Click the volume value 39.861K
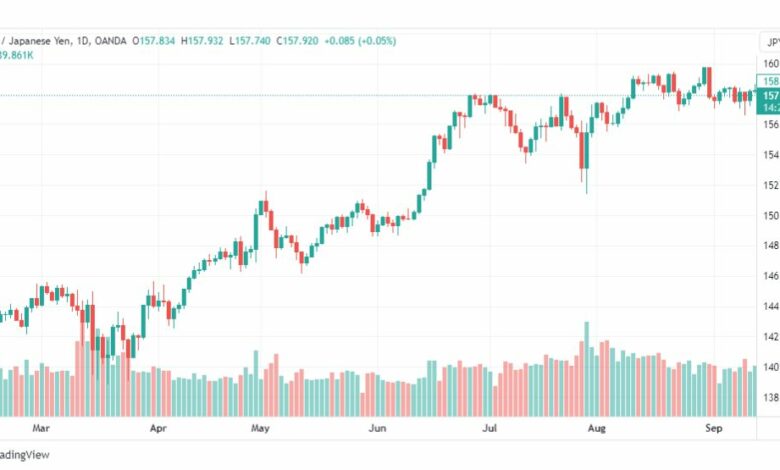 (16, 55)
